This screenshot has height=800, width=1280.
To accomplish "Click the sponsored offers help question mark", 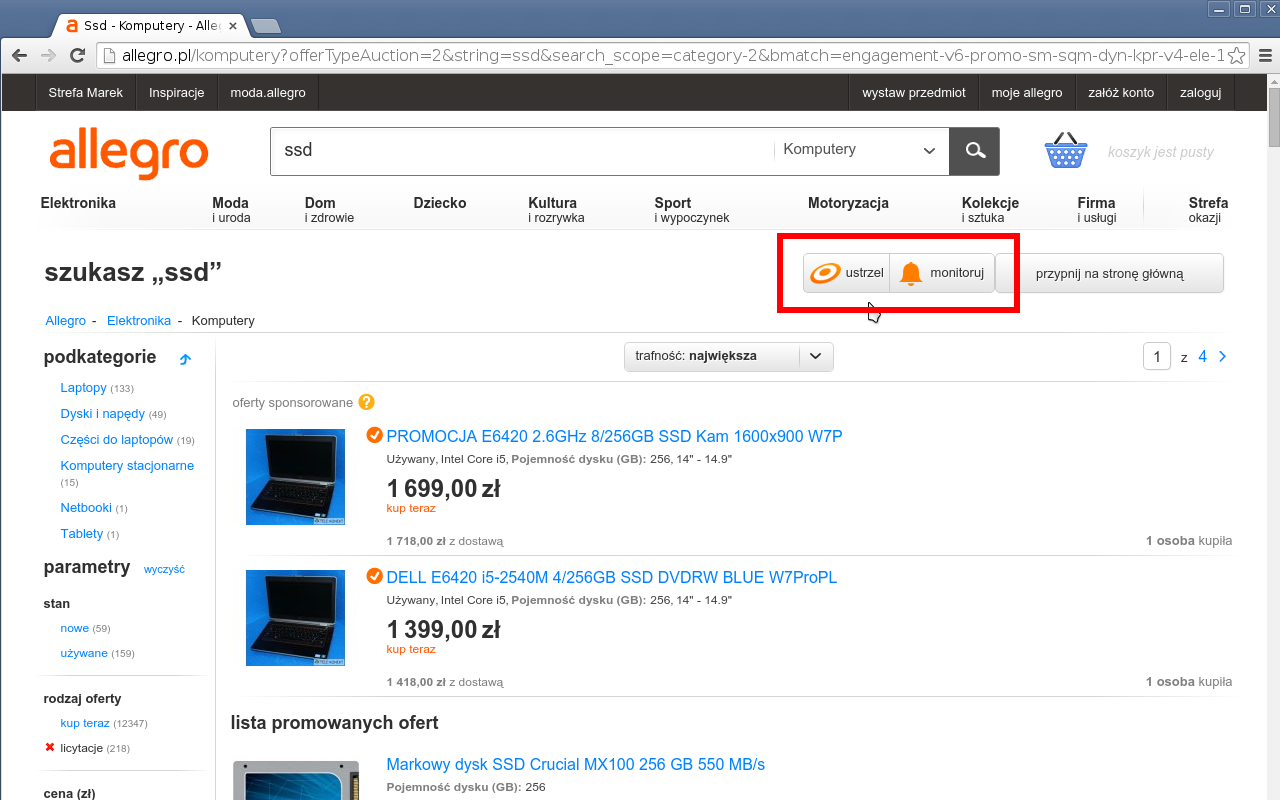I will (x=366, y=402).
